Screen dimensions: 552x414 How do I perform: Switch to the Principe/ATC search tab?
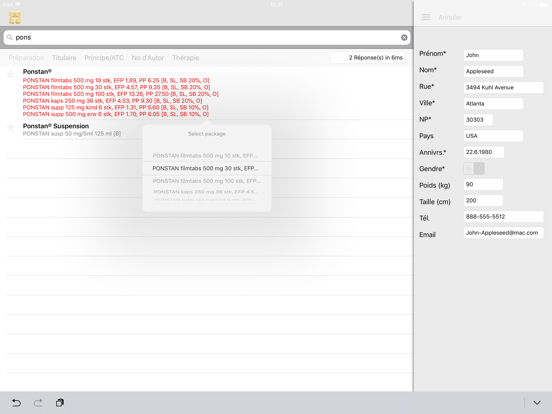click(x=104, y=58)
